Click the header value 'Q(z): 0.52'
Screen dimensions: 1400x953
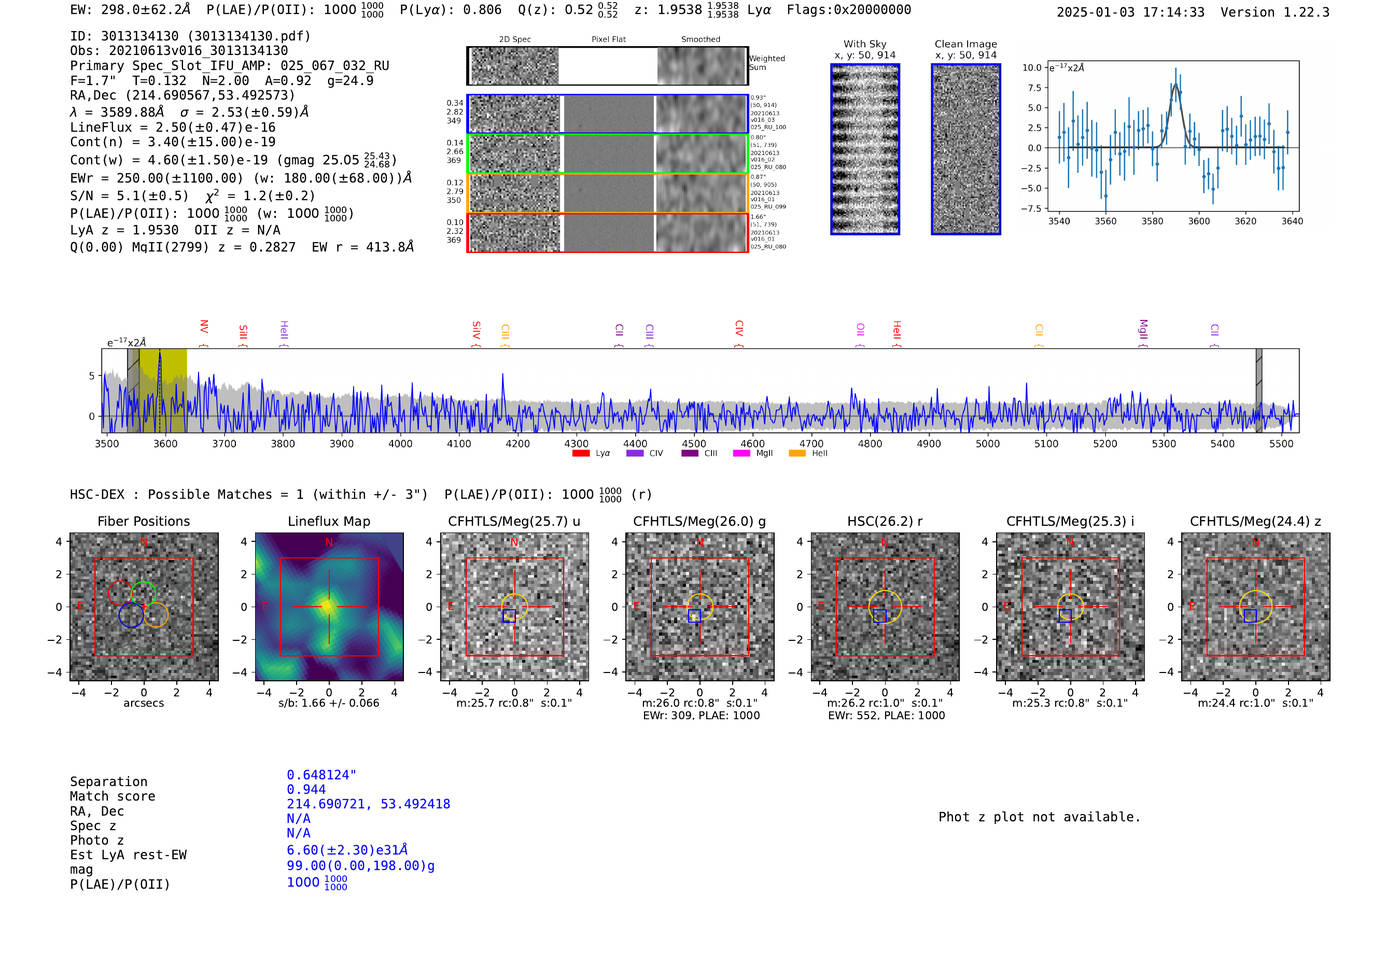555,10
